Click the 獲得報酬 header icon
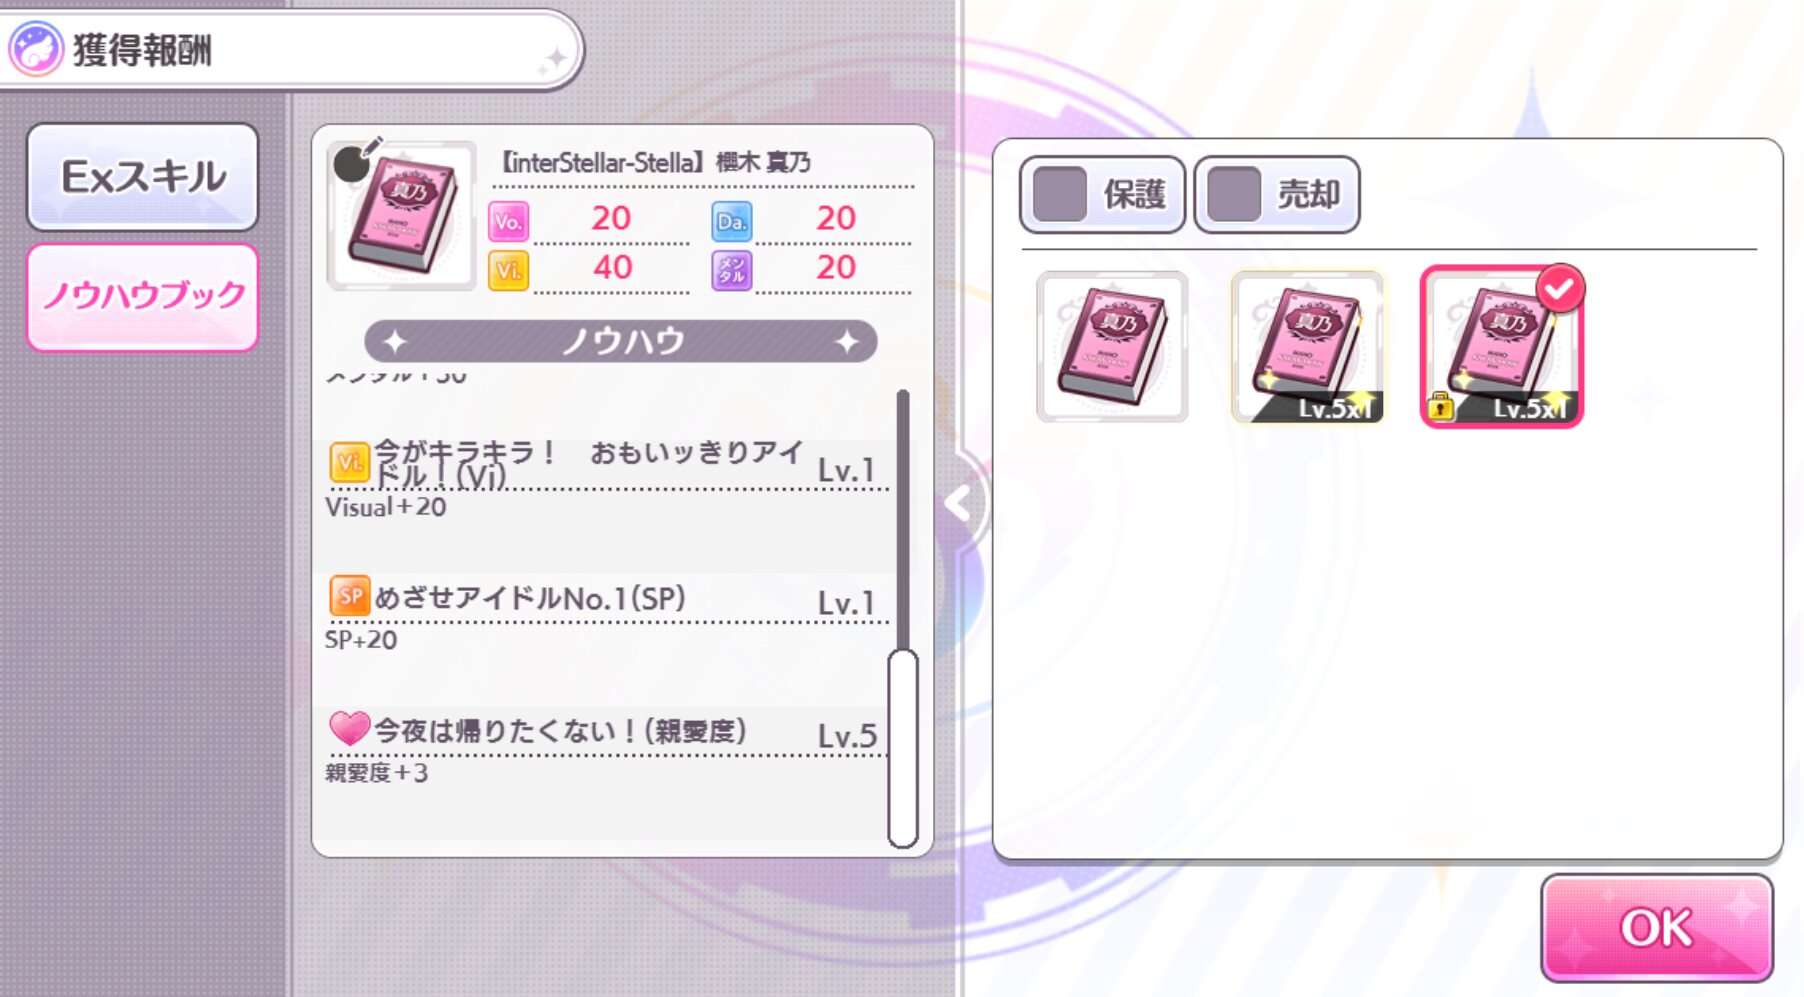Image resolution: width=1804 pixels, height=997 pixels. click(x=36, y=49)
